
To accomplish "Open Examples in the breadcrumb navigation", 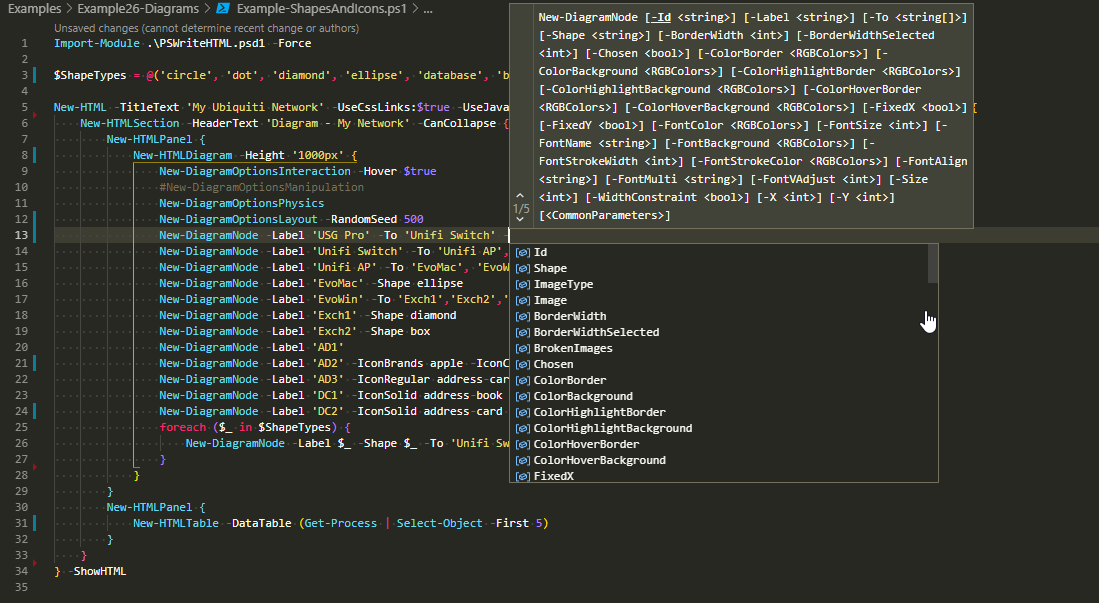I will tap(33, 7).
